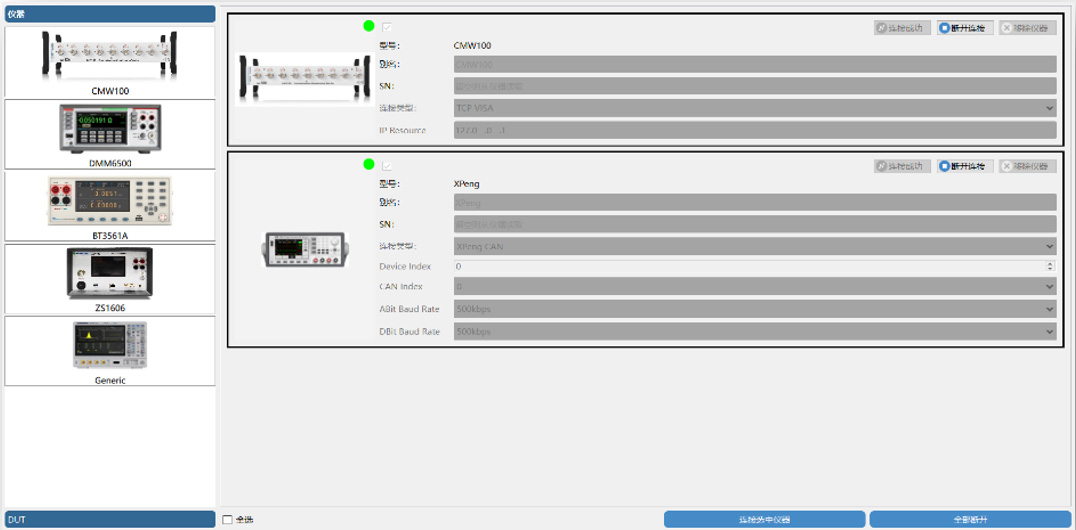The height and width of the screenshot is (530, 1076).
Task: Open the 仪器 instruments section header
Action: (110, 14)
